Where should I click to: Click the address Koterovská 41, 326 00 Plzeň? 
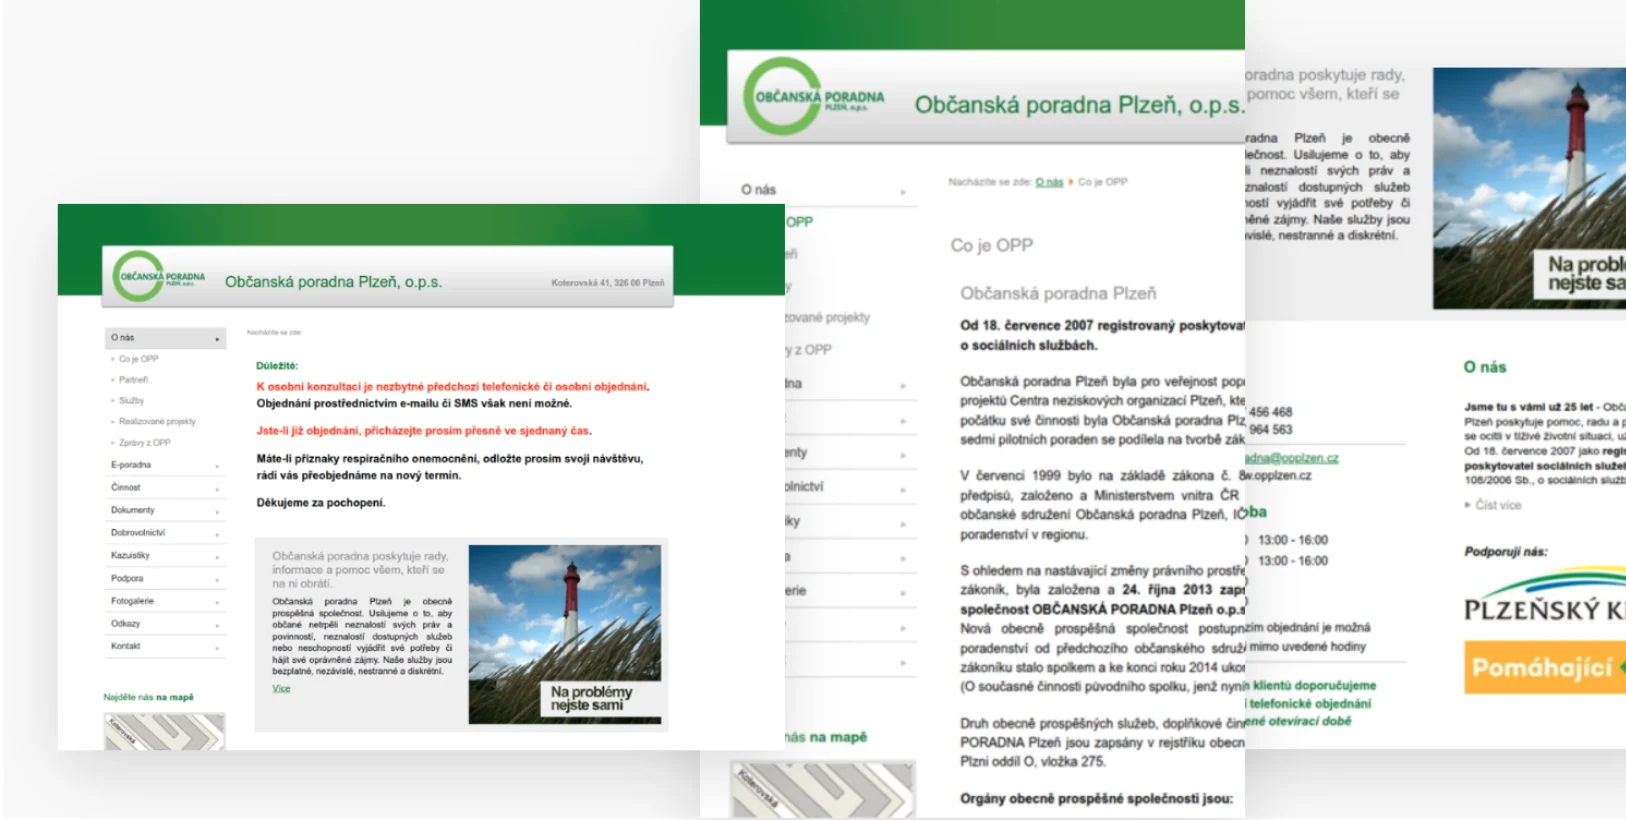[x=607, y=283]
